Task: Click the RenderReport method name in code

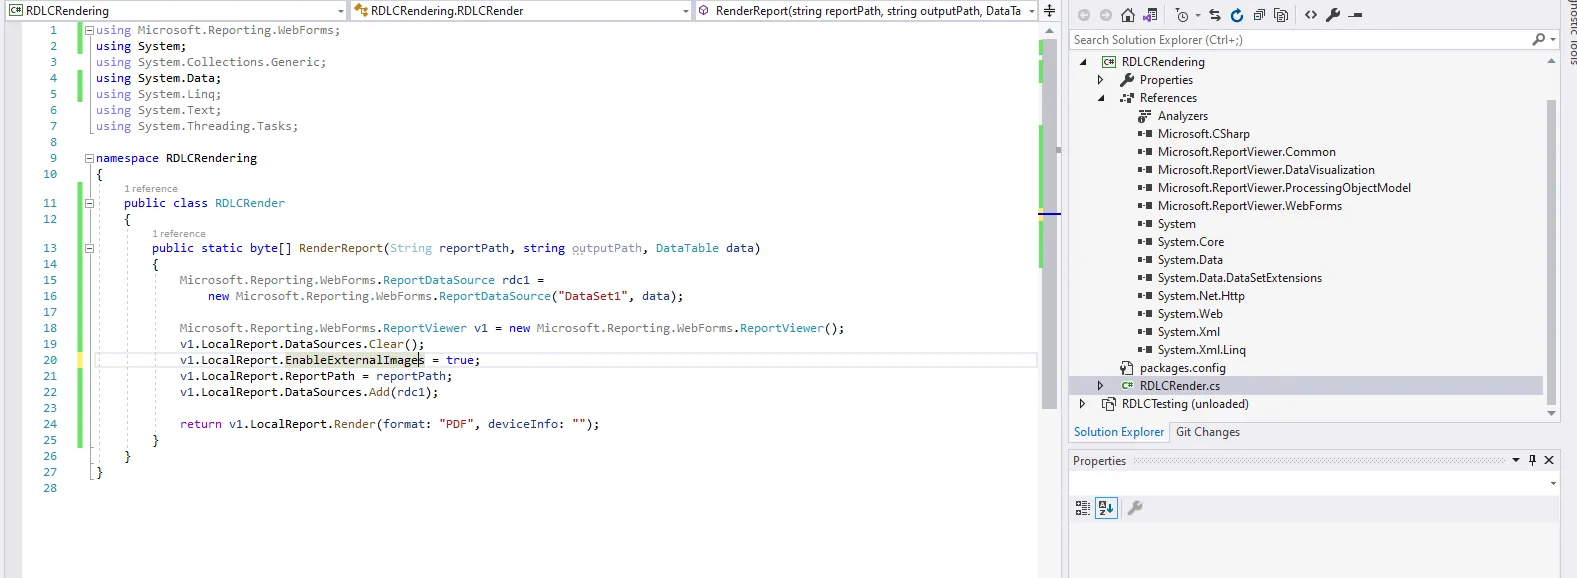Action: 340,248
